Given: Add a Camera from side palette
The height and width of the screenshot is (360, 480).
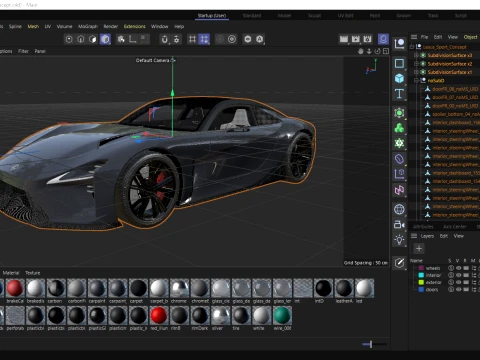Looking at the screenshot, I should (399, 225).
